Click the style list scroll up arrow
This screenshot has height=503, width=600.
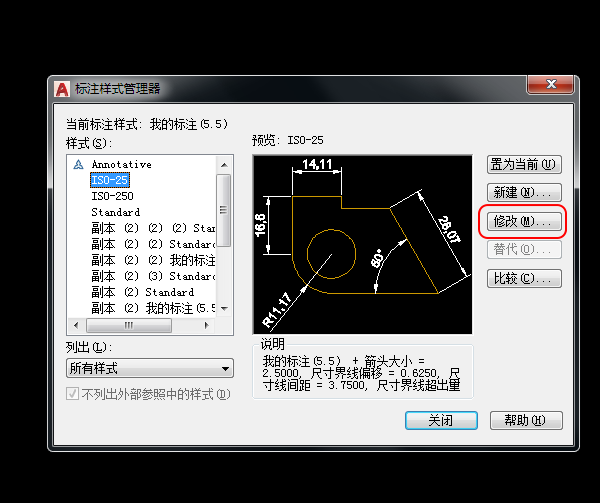point(224,165)
